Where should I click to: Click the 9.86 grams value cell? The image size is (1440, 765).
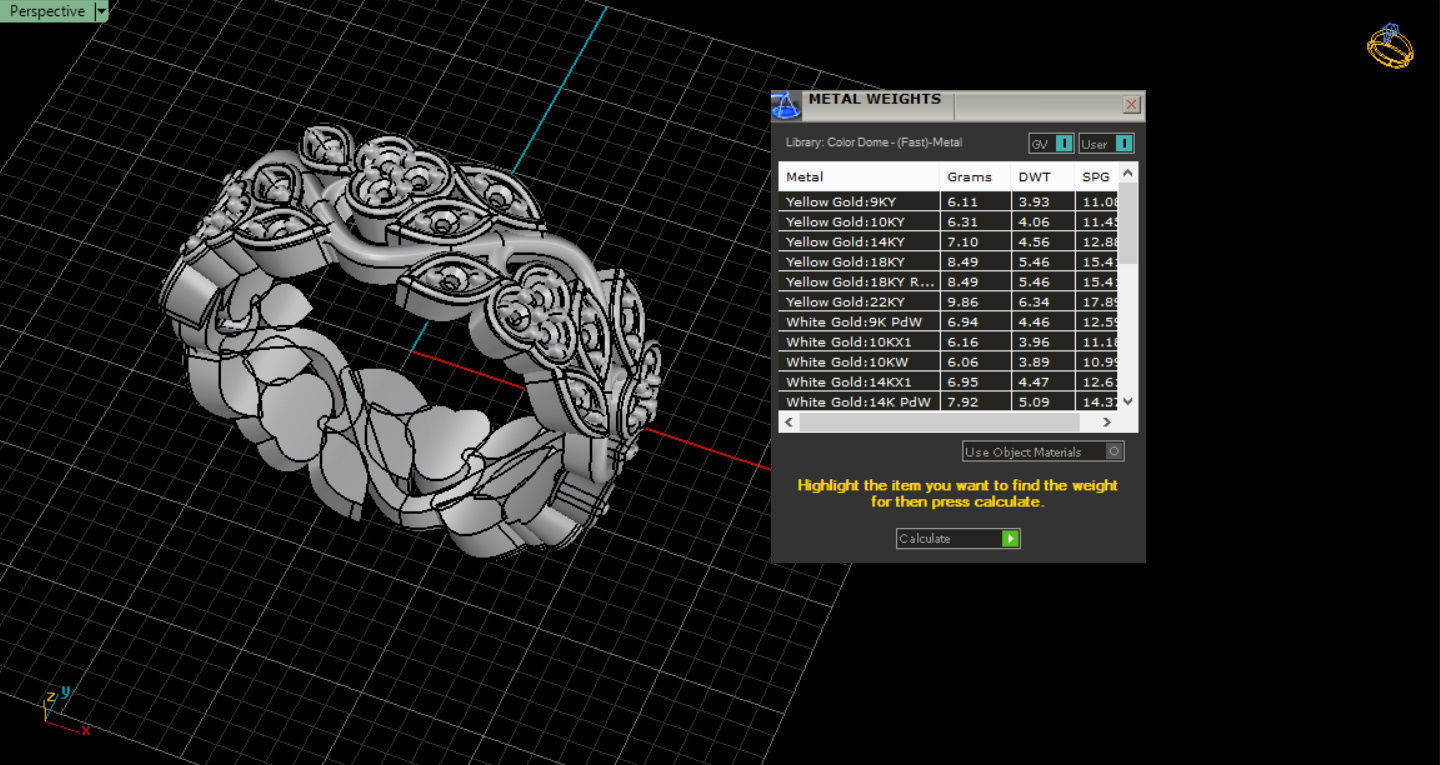pyautogui.click(x=975, y=302)
